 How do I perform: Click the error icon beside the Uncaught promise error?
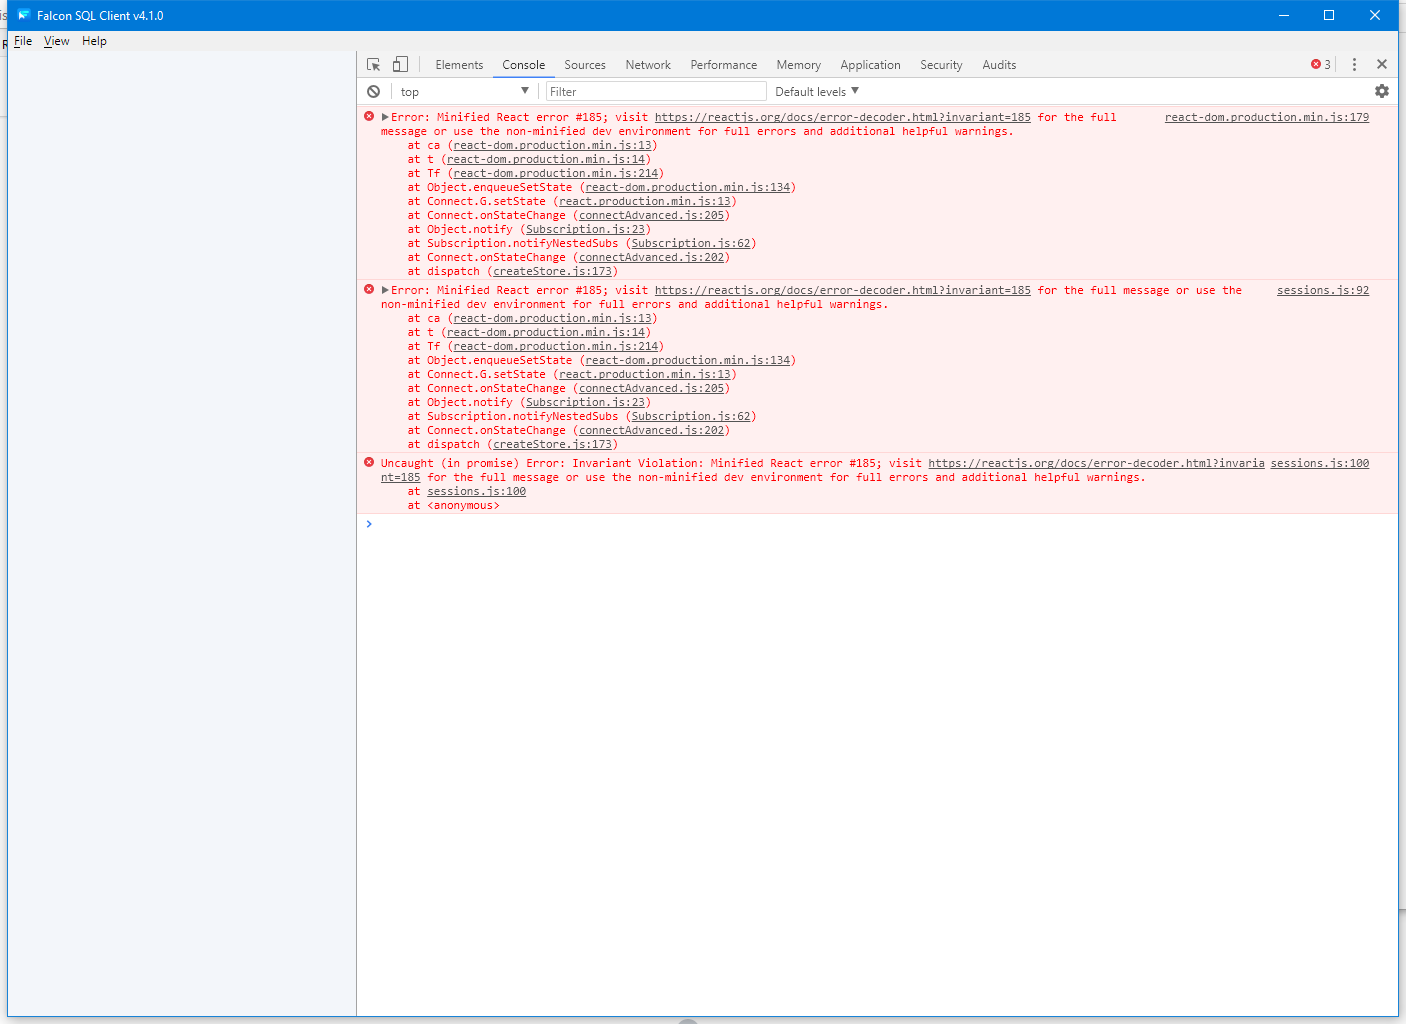(x=368, y=463)
